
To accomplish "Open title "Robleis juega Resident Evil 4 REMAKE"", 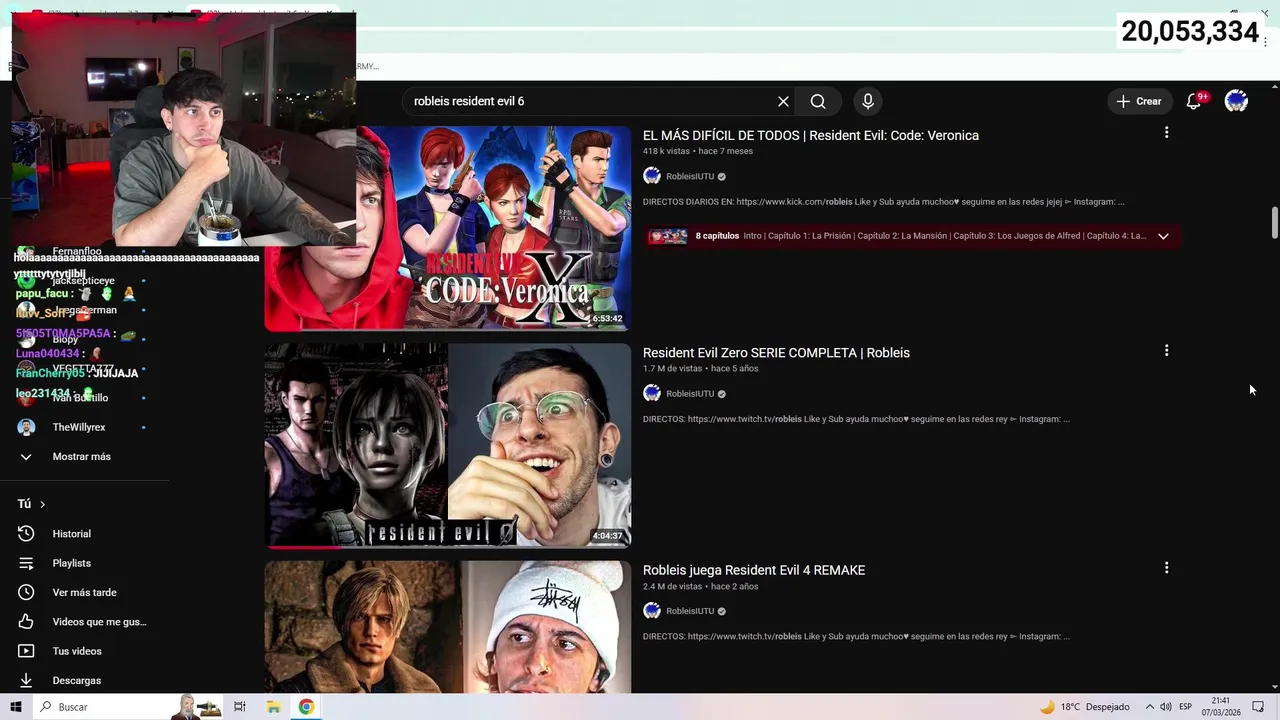I will 754,570.
